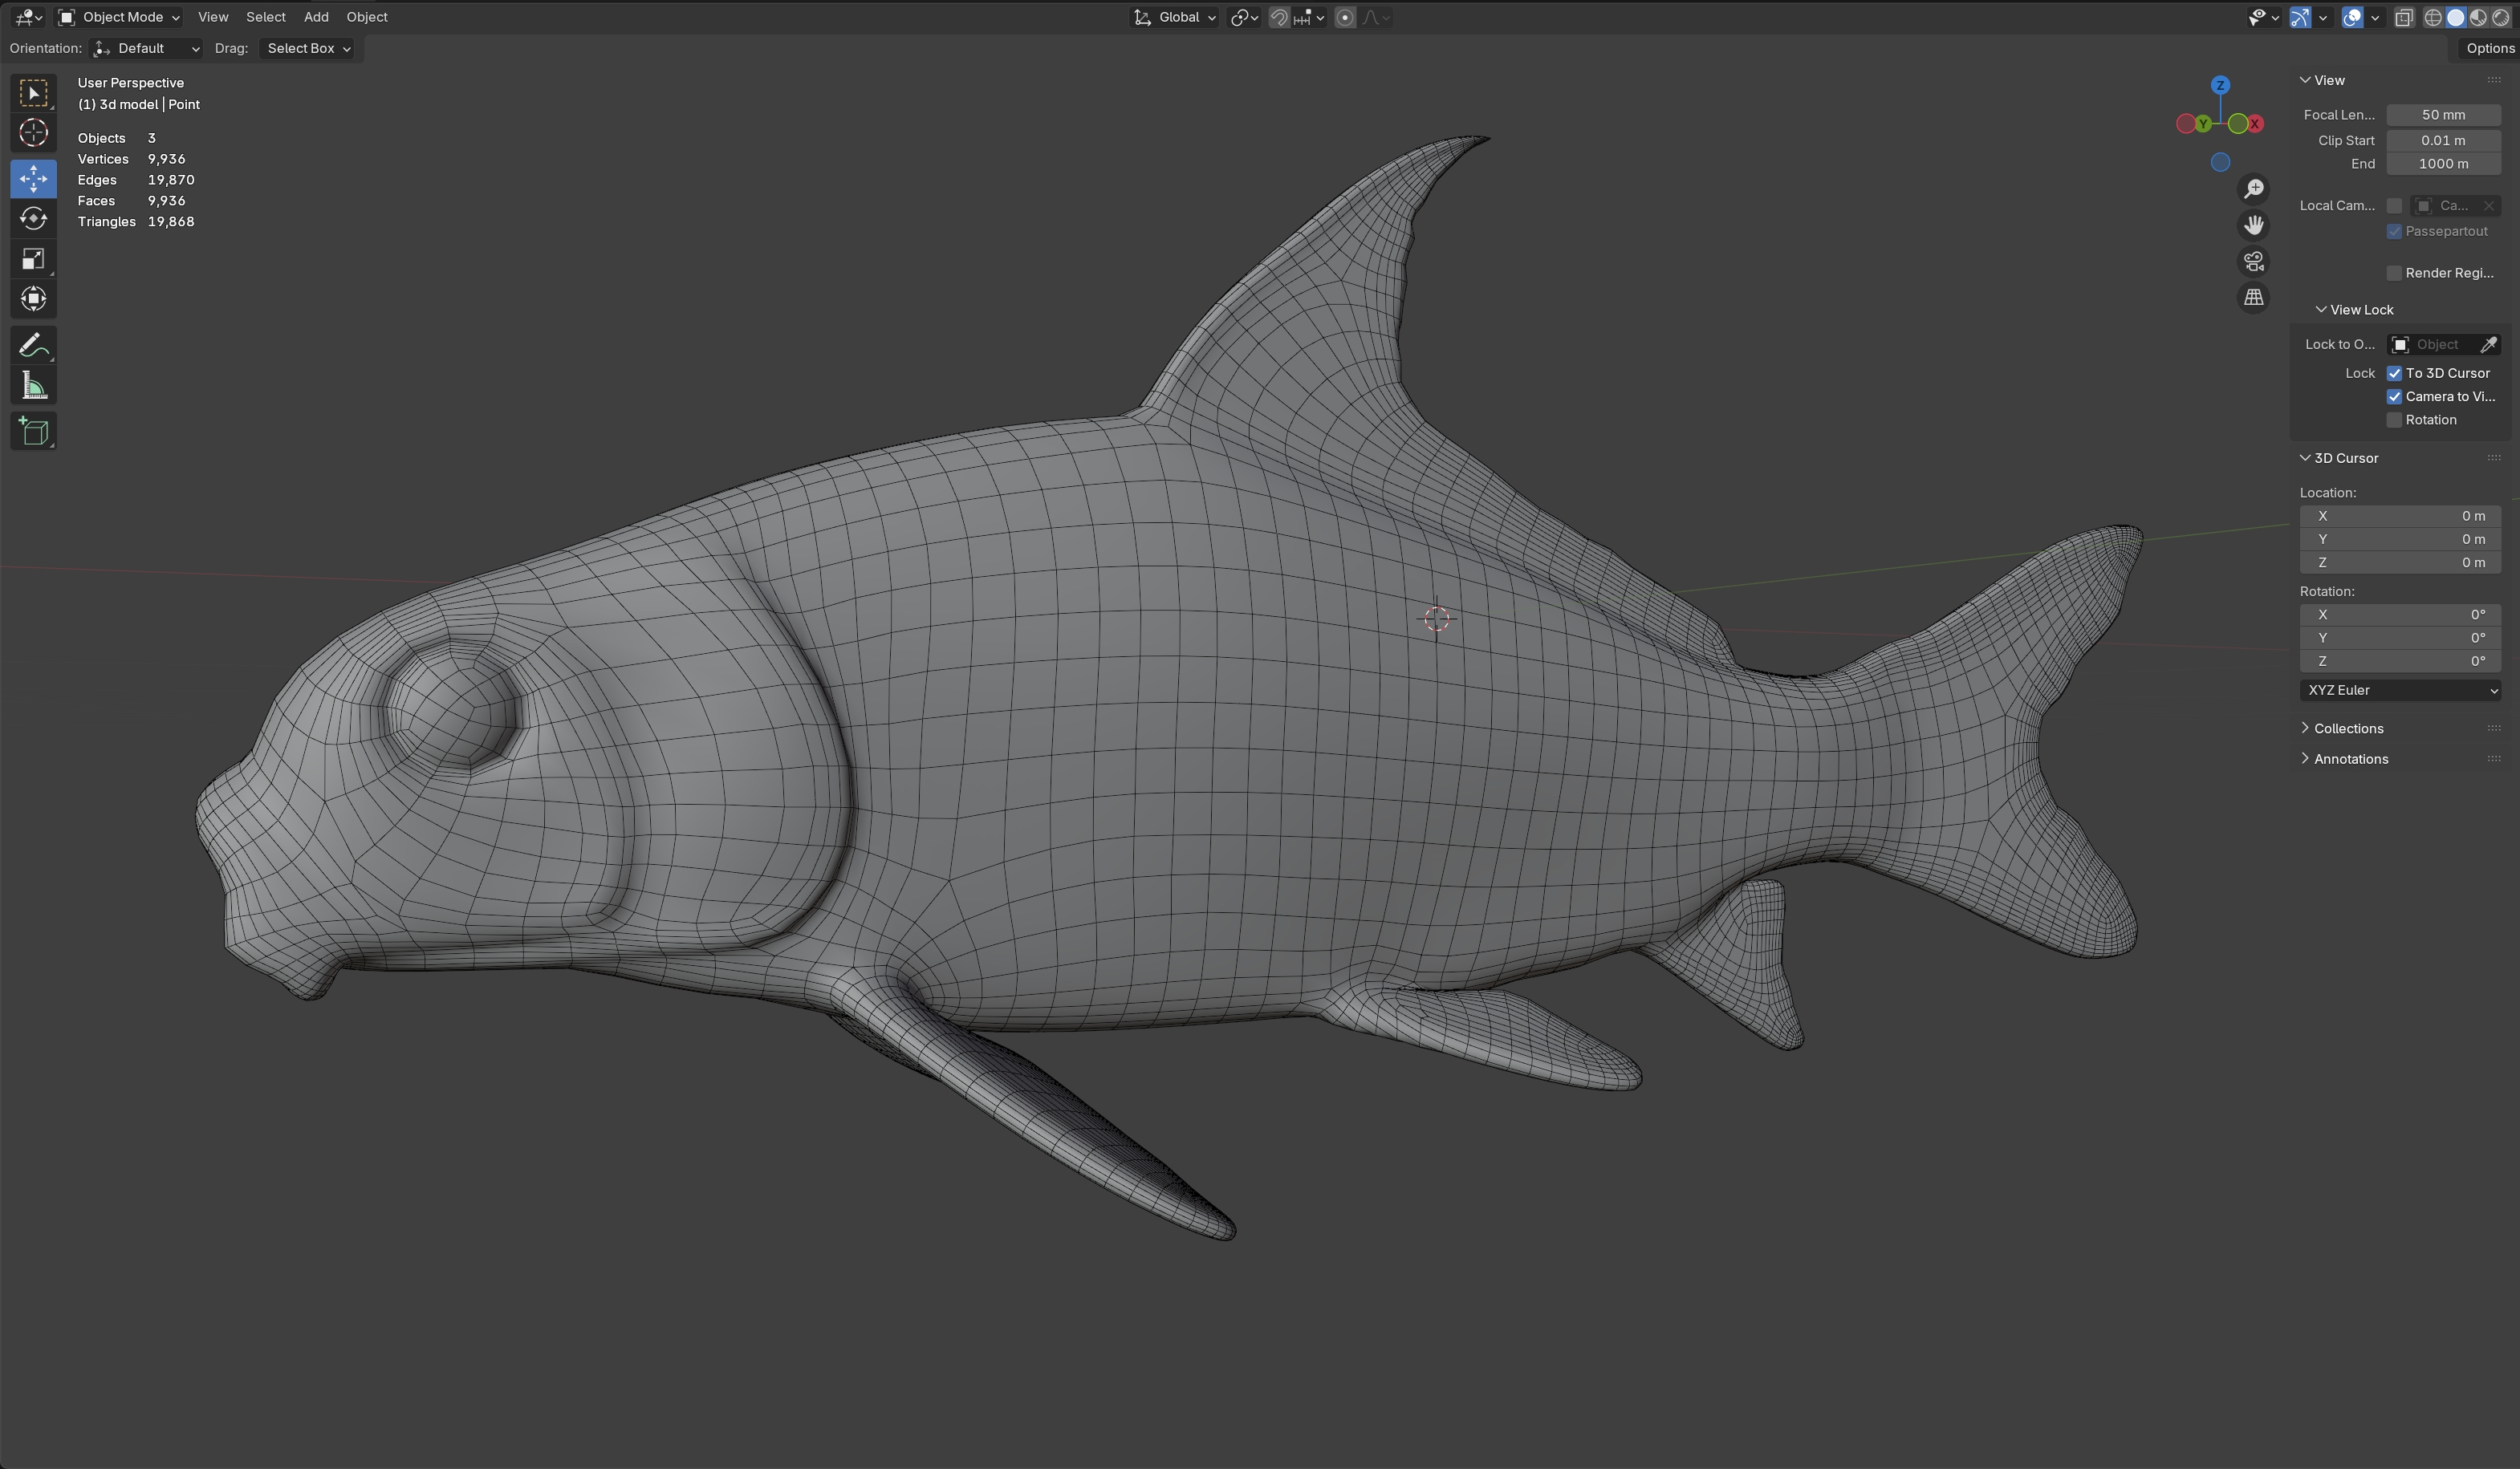2520x1469 pixels.
Task: Open the XYZ Euler rotation dropdown
Action: tap(2400, 690)
